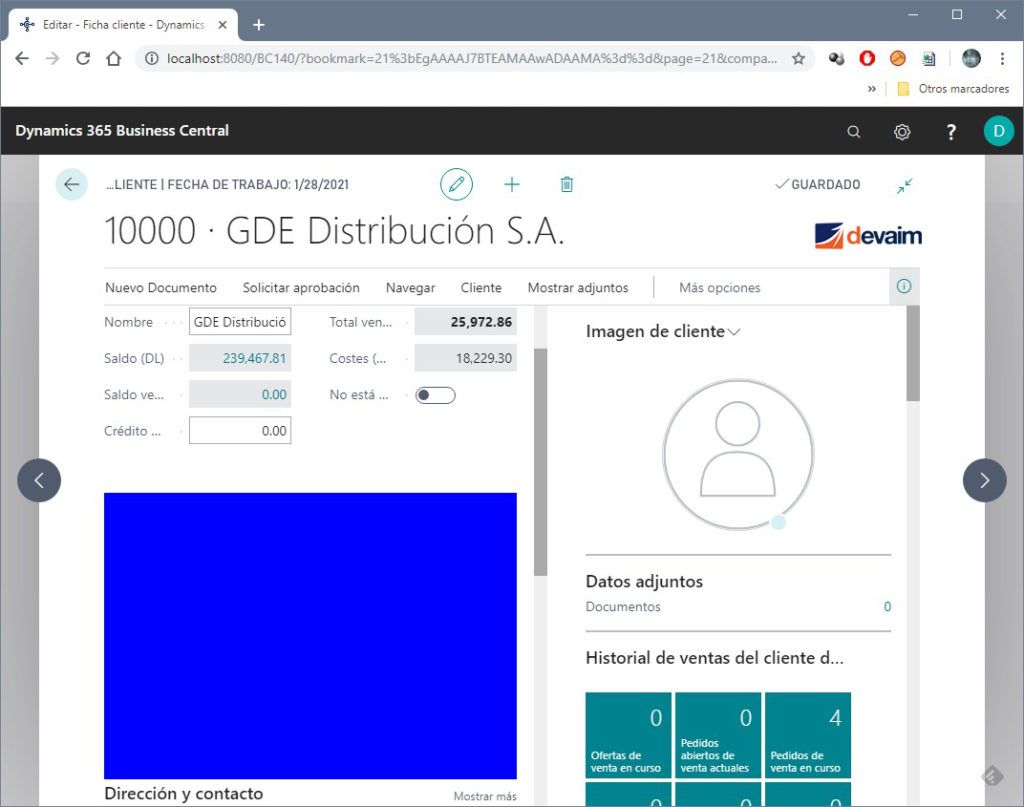
Task: Click the plus icon to create new customer
Action: pos(512,185)
